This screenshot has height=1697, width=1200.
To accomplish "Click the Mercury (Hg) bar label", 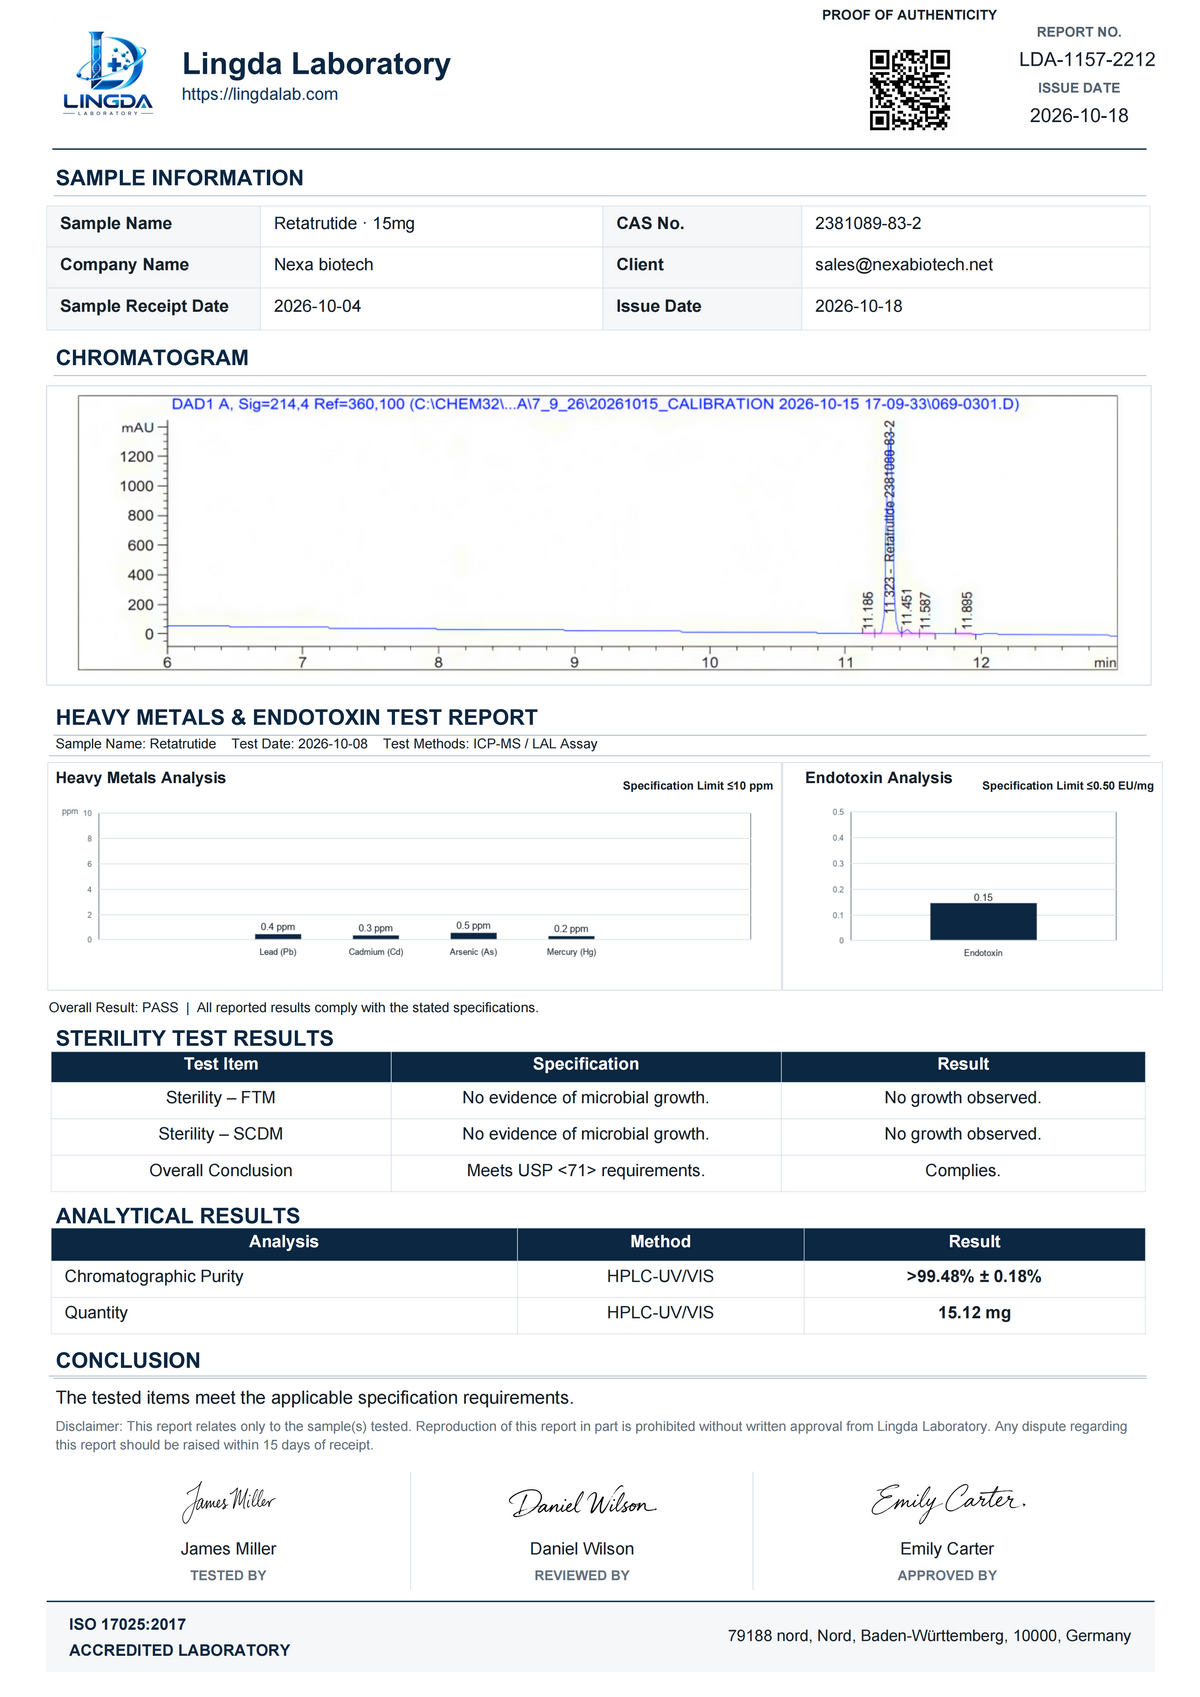I will (x=571, y=952).
